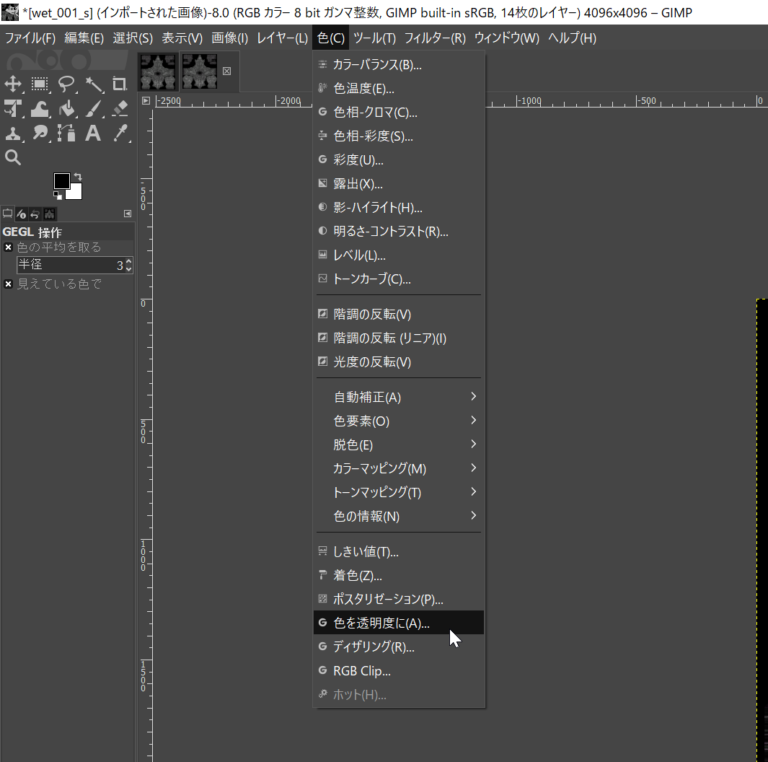Image resolution: width=768 pixels, height=762 pixels.
Task: Toggle the 見えている色で checkbox
Action: pyautogui.click(x=9, y=284)
